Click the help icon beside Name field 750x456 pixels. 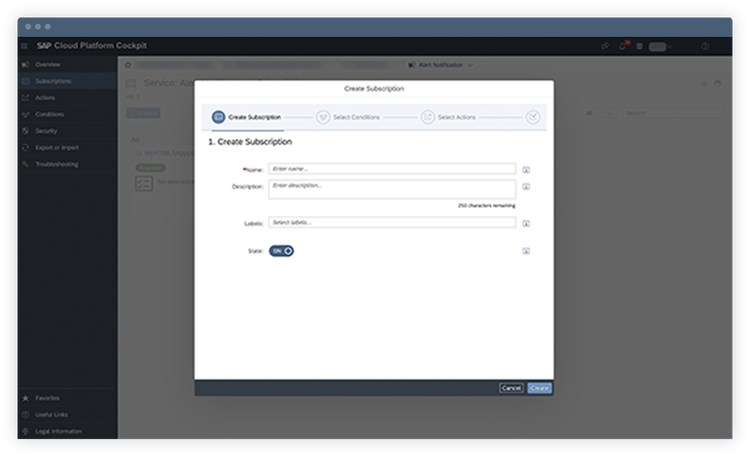tap(526, 170)
